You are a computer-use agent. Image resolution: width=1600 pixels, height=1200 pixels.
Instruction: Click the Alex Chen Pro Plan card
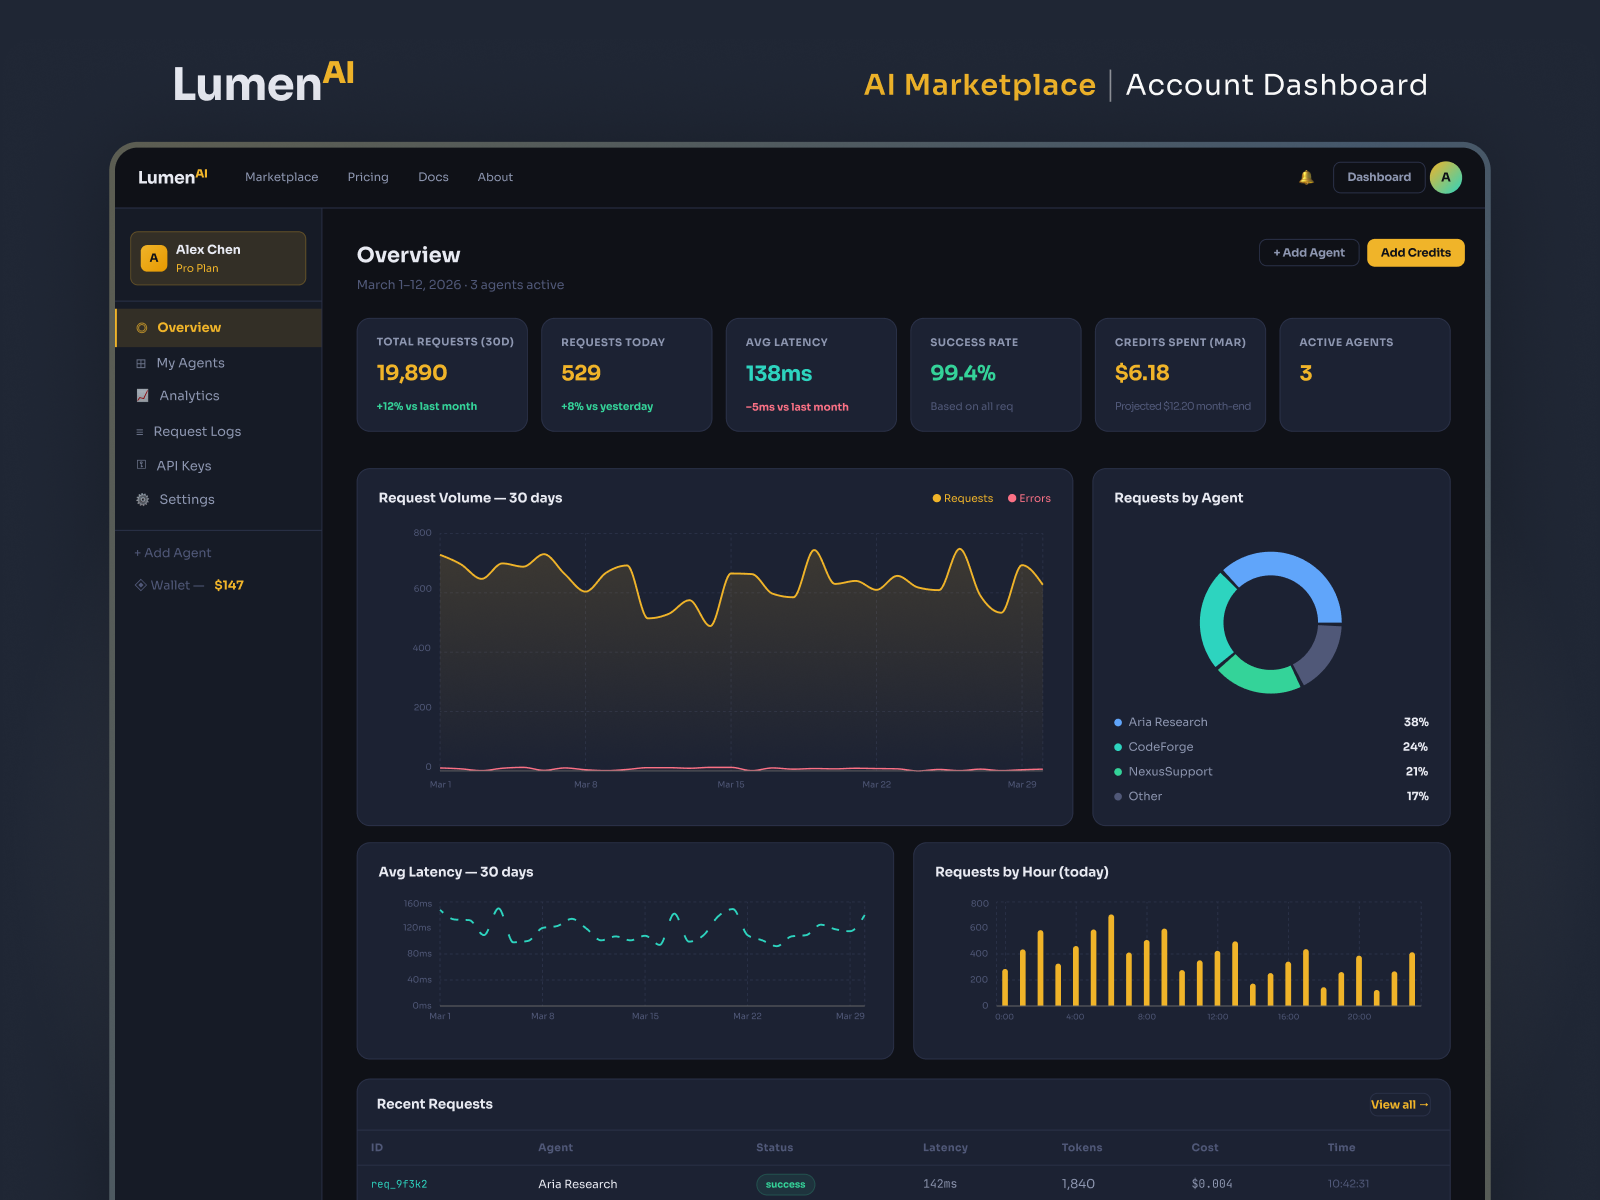point(218,258)
